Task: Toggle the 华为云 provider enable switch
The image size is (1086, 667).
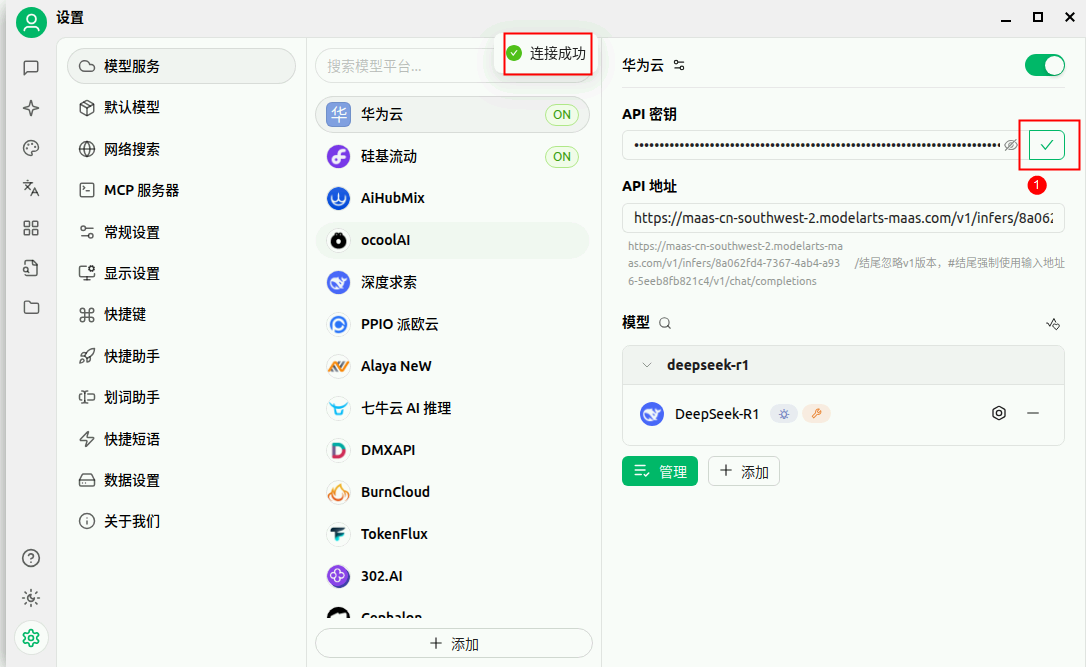Action: (1044, 66)
